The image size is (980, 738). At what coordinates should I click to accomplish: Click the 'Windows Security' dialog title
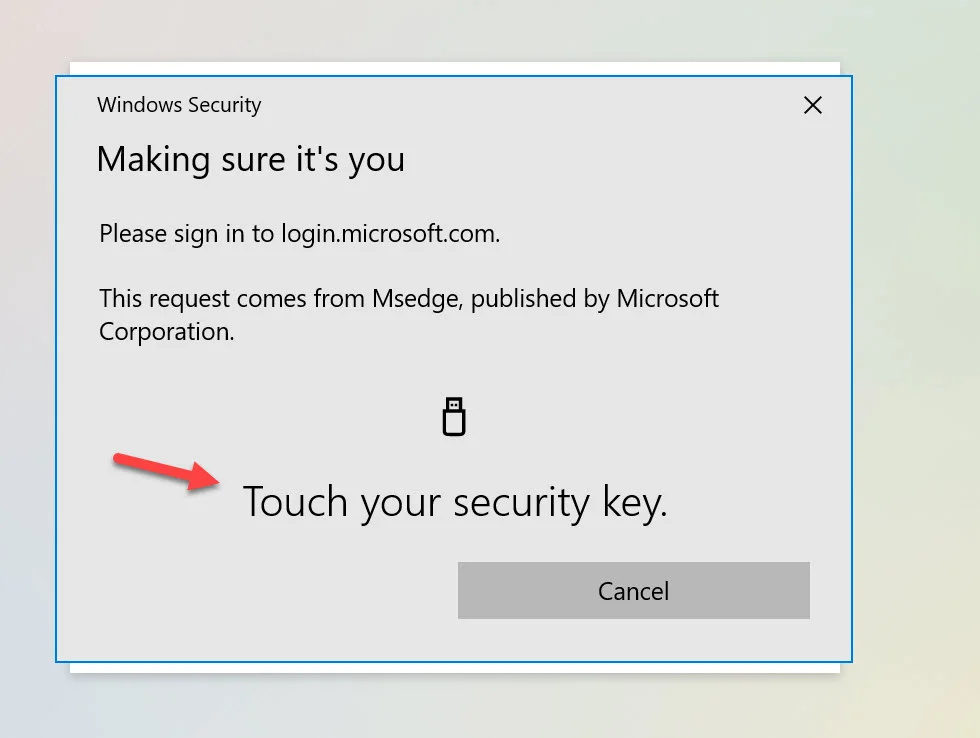click(x=179, y=105)
